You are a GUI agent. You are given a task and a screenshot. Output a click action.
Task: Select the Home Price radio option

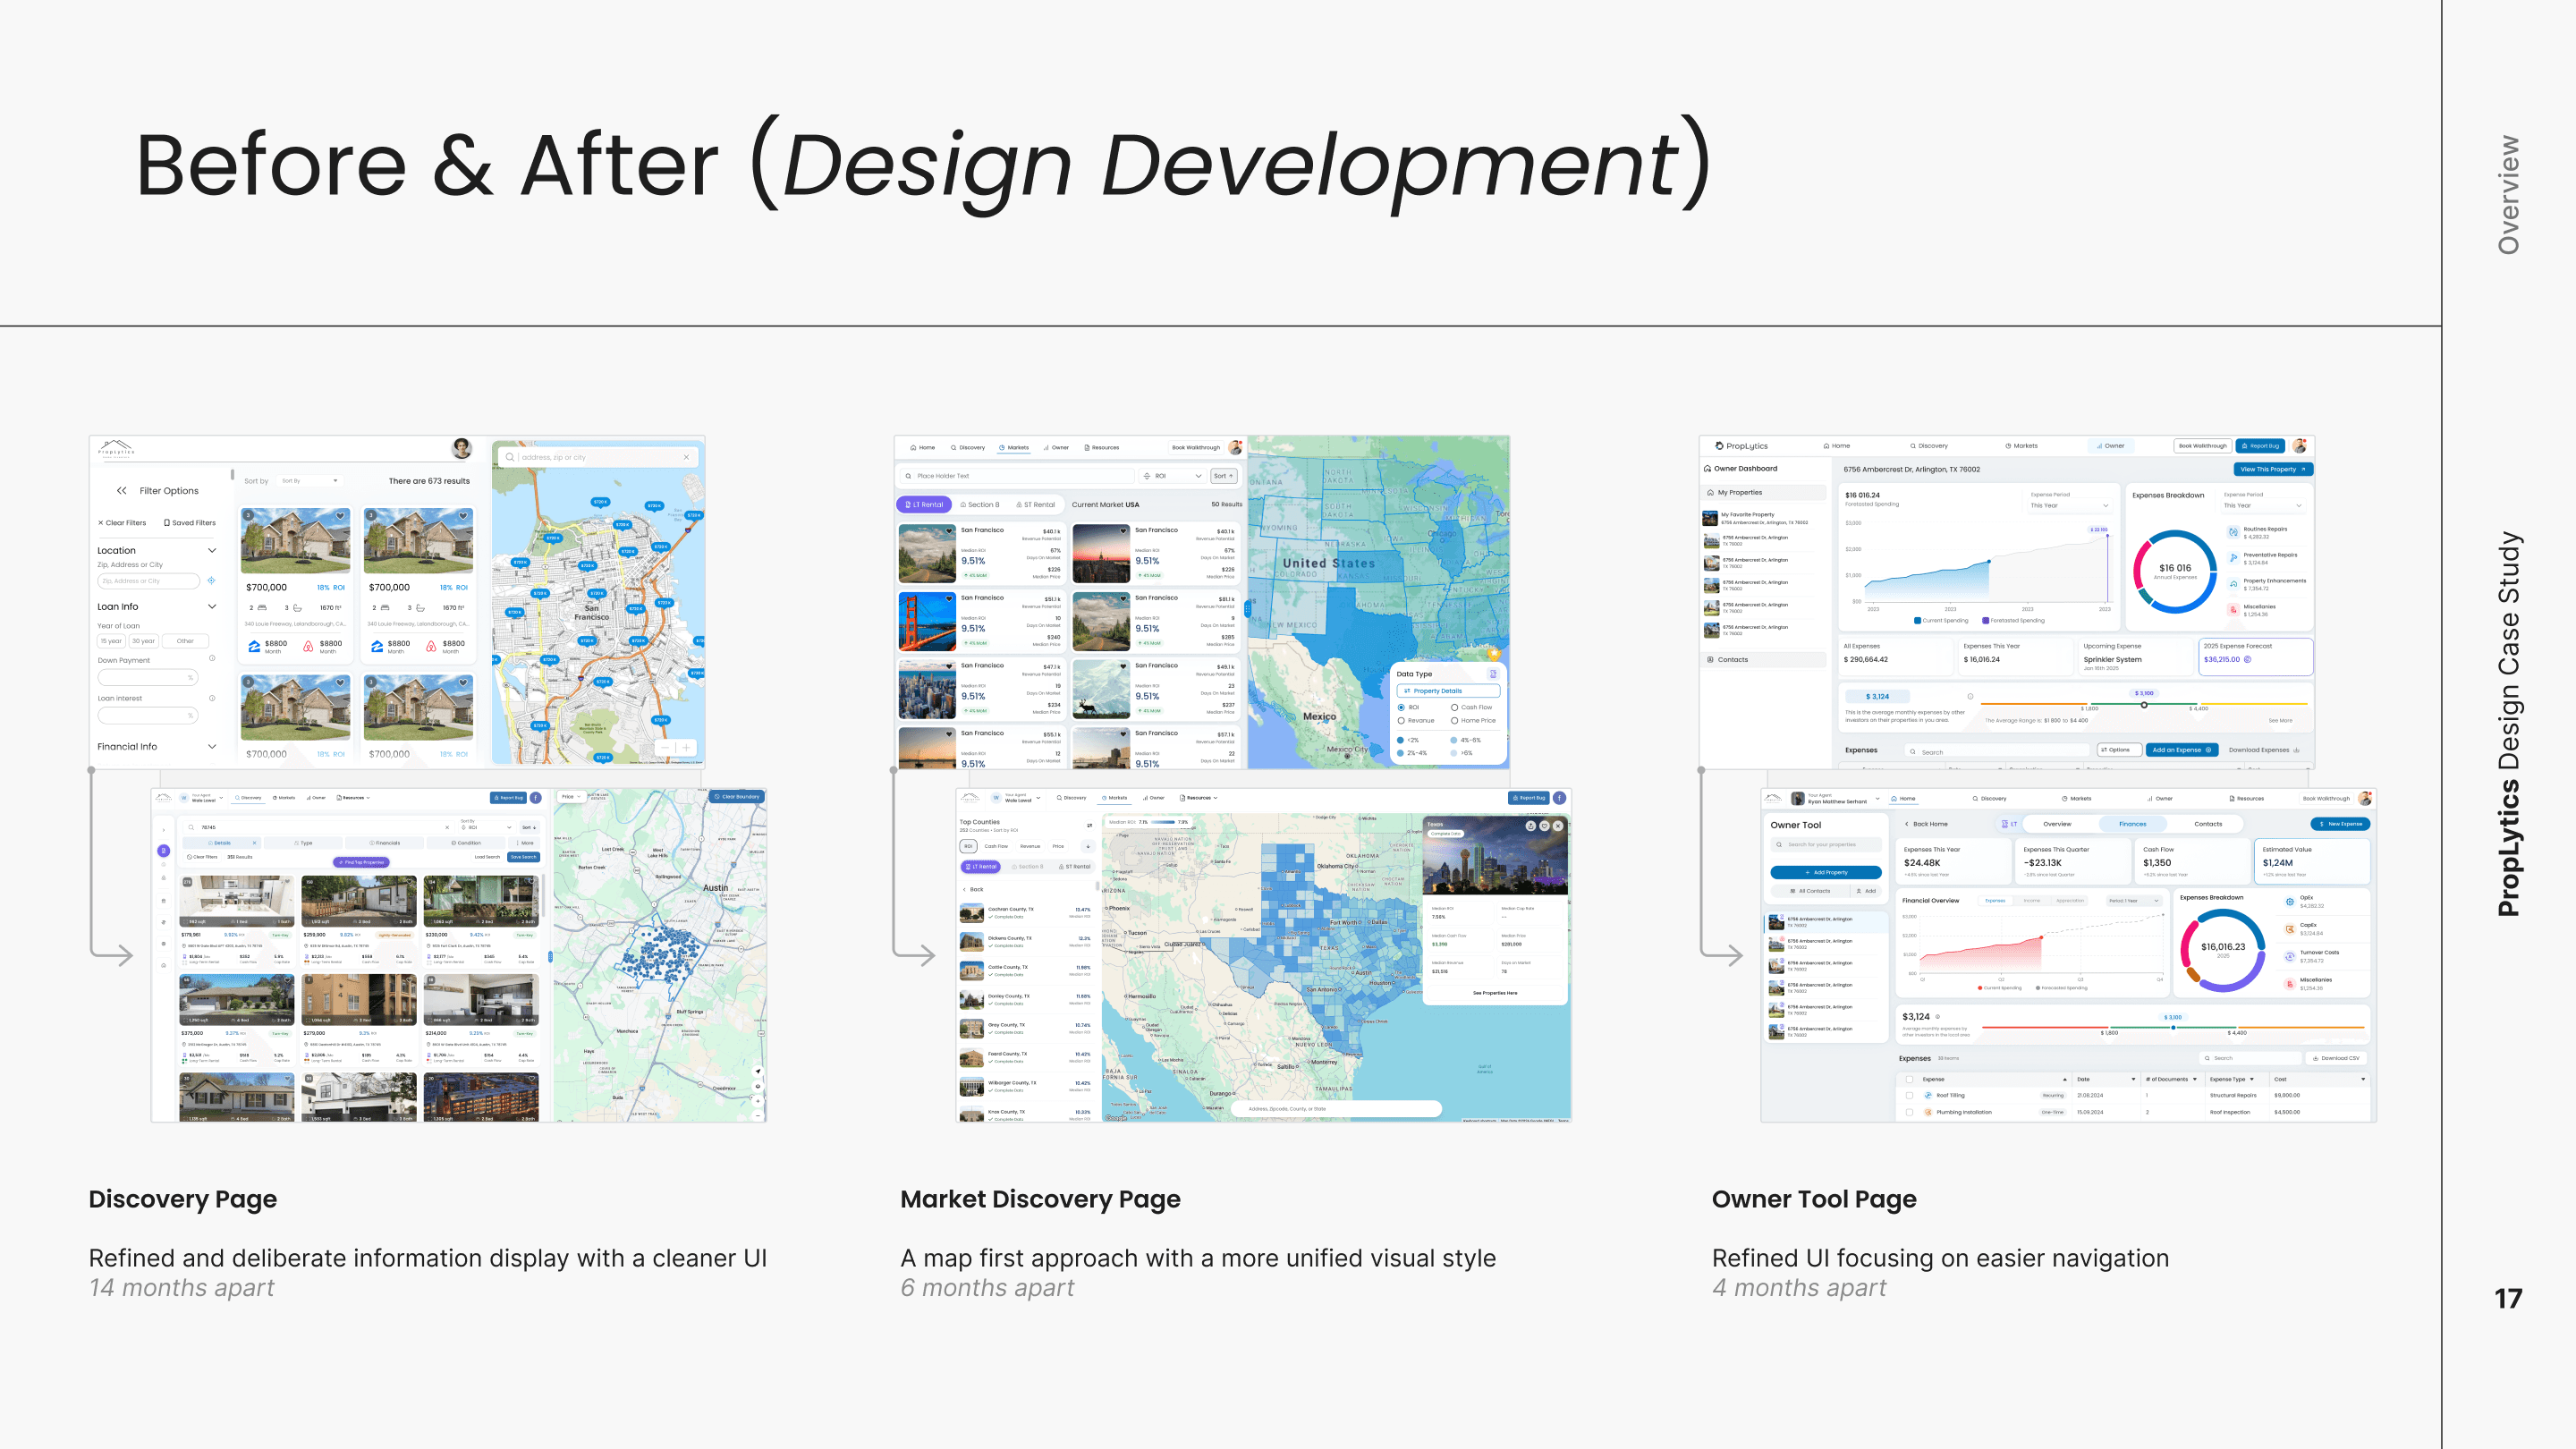point(1454,720)
